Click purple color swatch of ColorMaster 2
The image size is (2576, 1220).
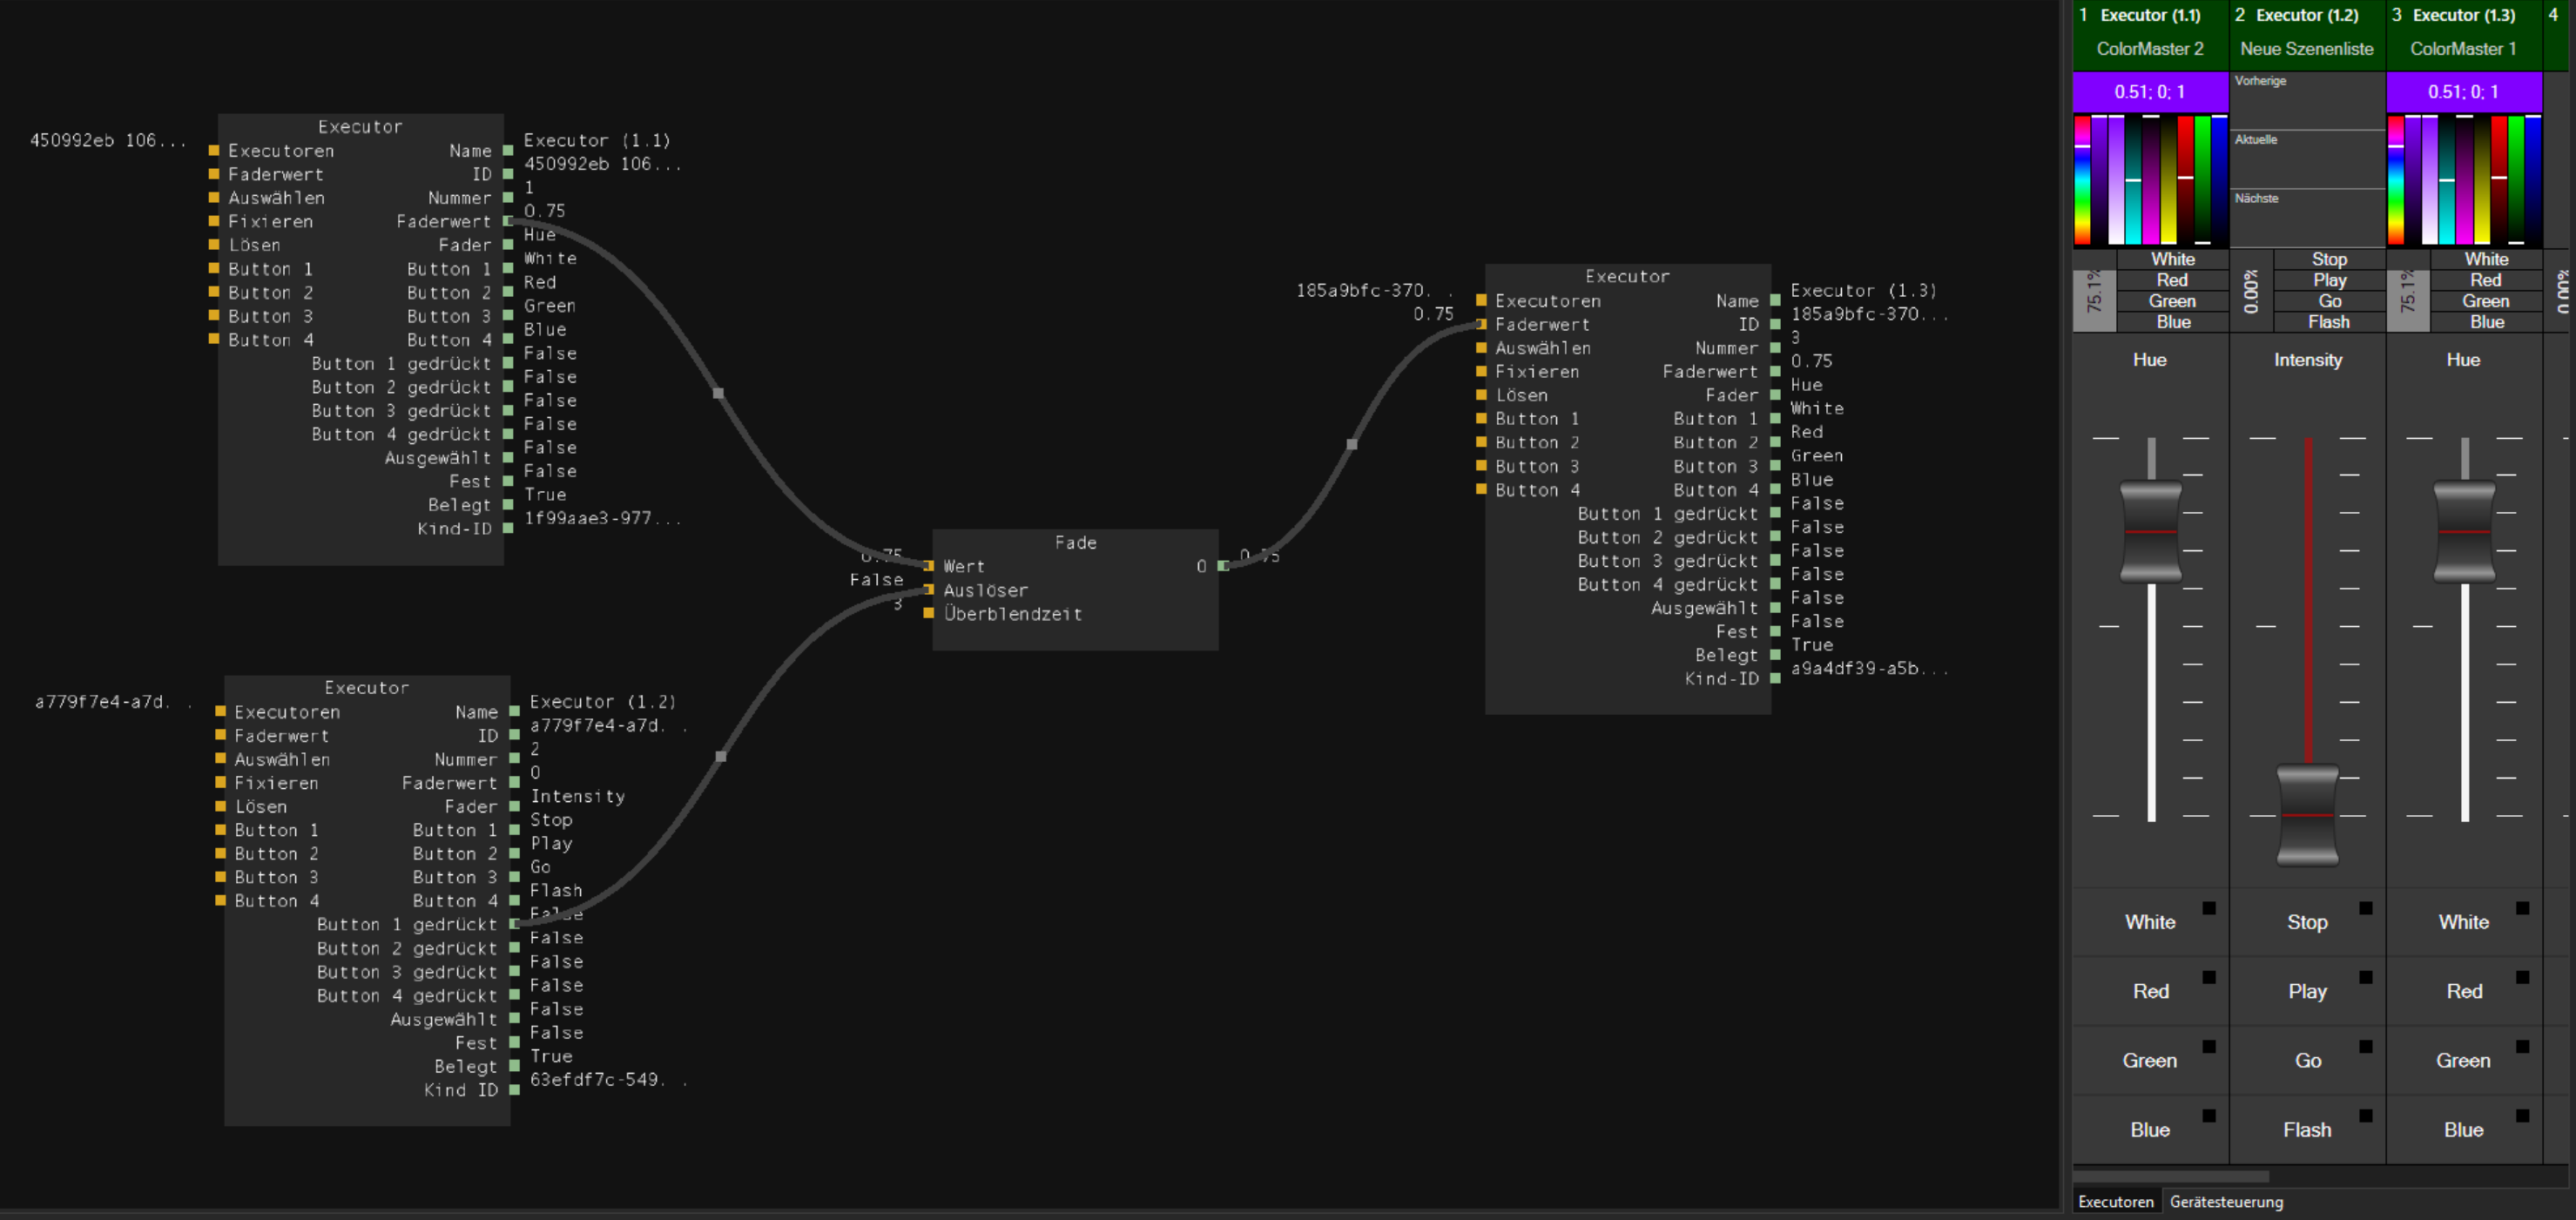point(2150,92)
